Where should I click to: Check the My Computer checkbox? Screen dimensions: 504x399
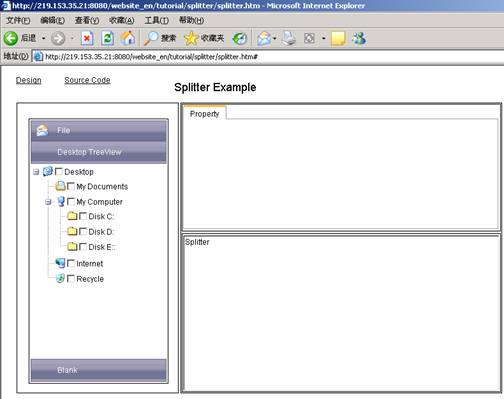tap(71, 202)
